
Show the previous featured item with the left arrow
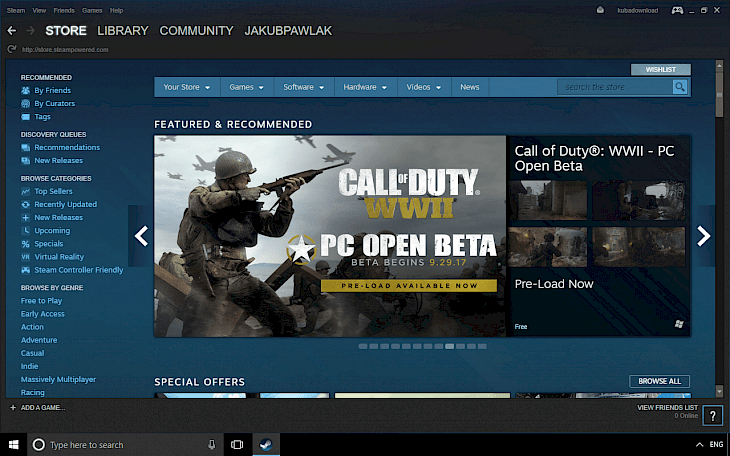pyautogui.click(x=141, y=236)
